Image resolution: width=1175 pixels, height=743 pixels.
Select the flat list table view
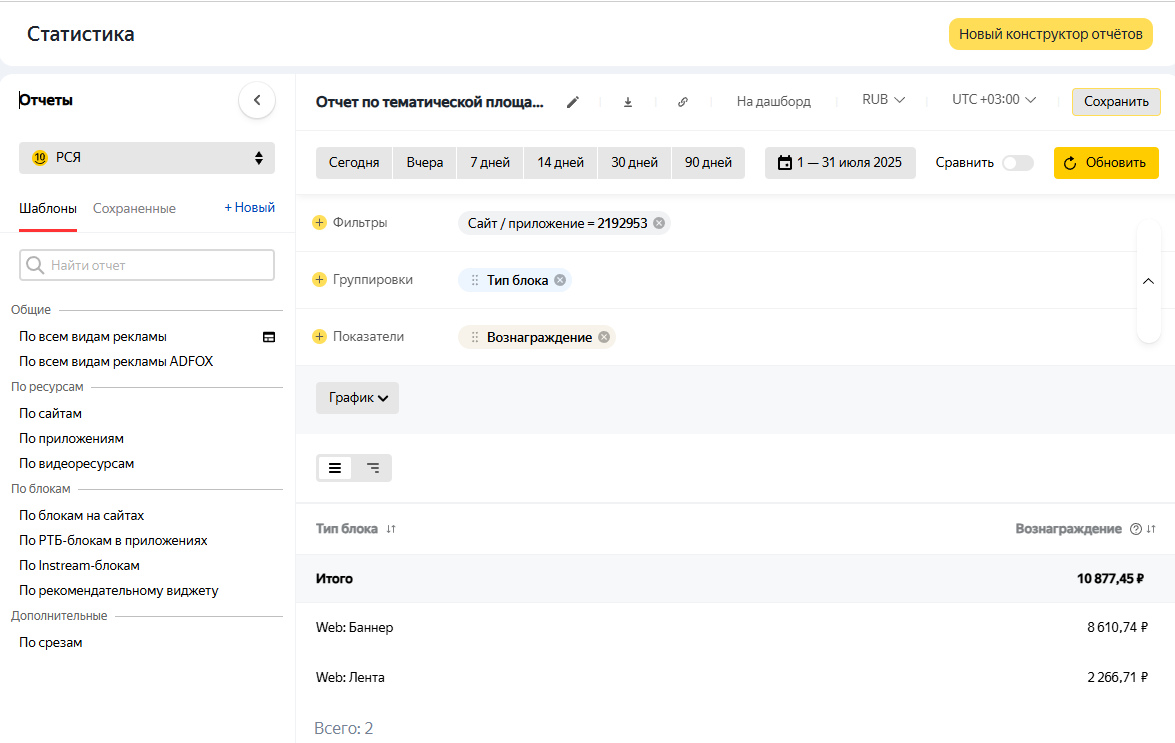tap(335, 468)
